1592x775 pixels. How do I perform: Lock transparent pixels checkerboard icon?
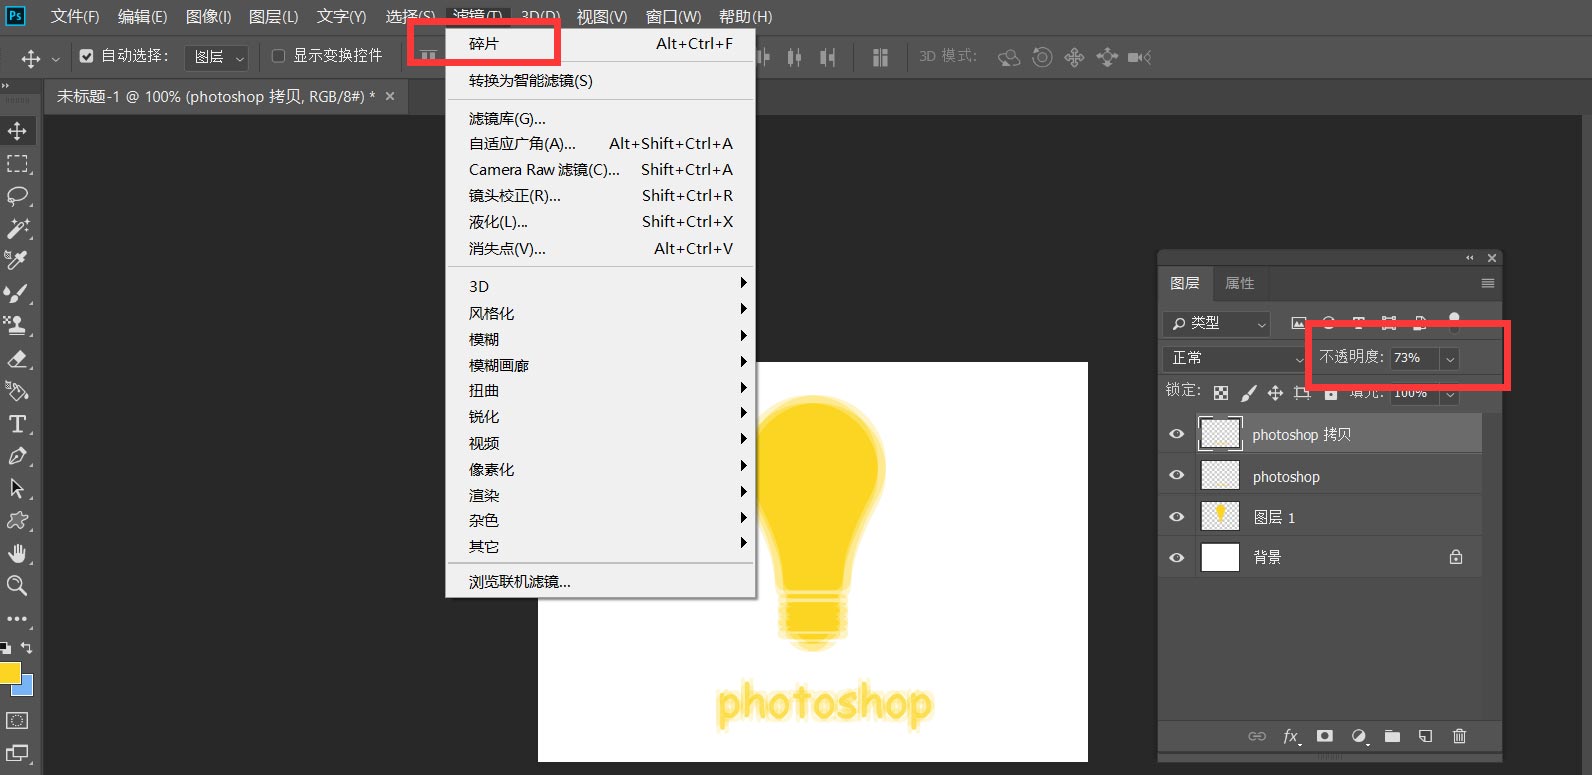point(1221,393)
